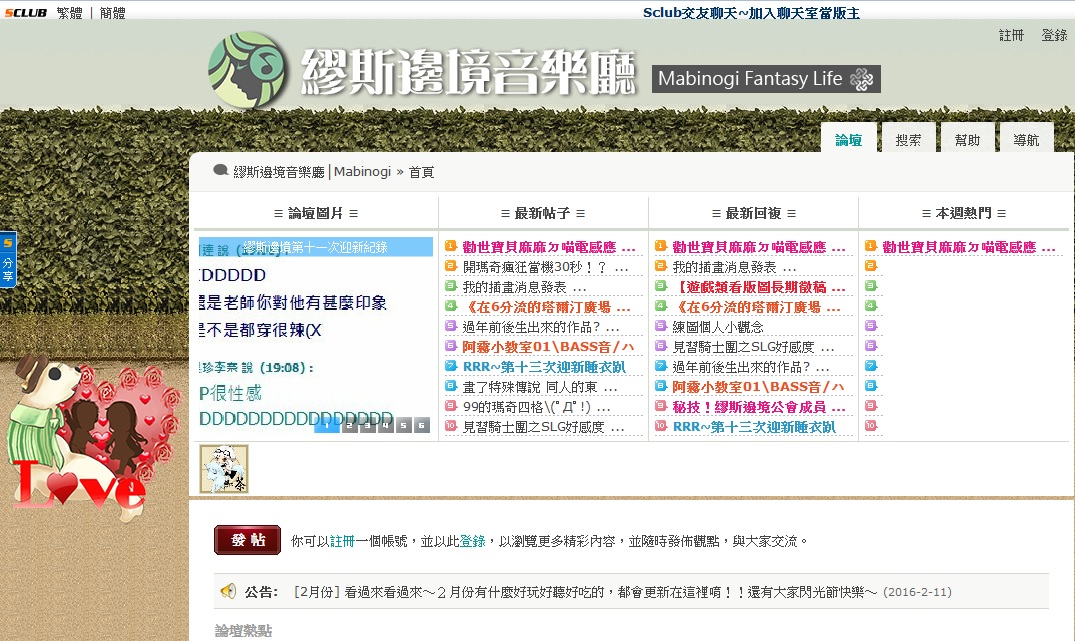The image size is (1075, 641).
Task: Click rank 3 icon in 最新回複 column
Action: pos(661,285)
